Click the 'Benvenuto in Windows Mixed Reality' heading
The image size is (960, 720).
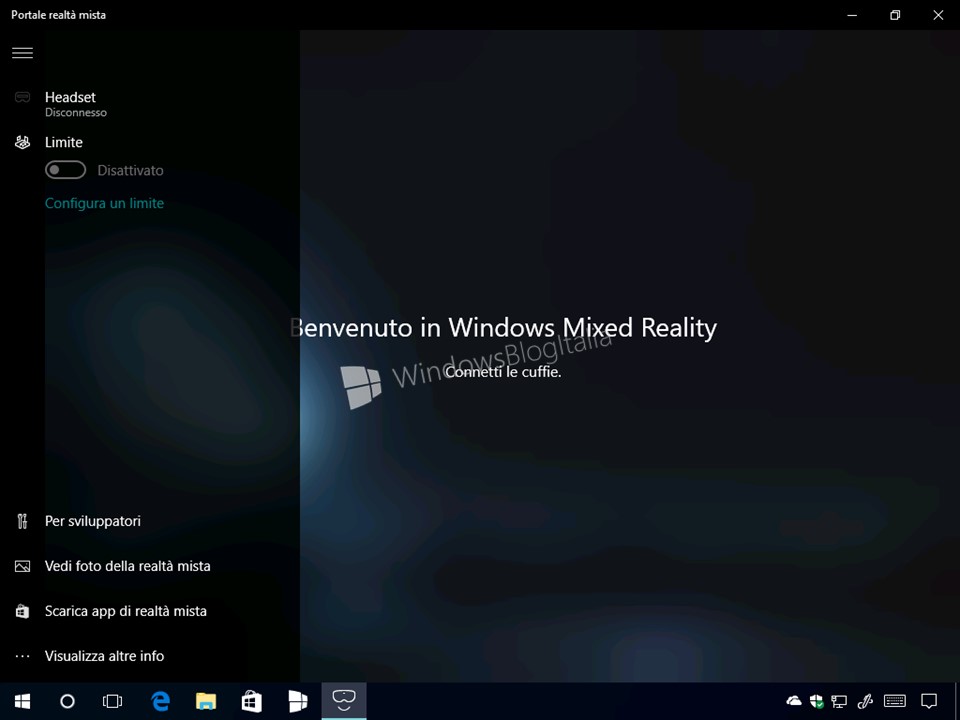[x=503, y=328]
